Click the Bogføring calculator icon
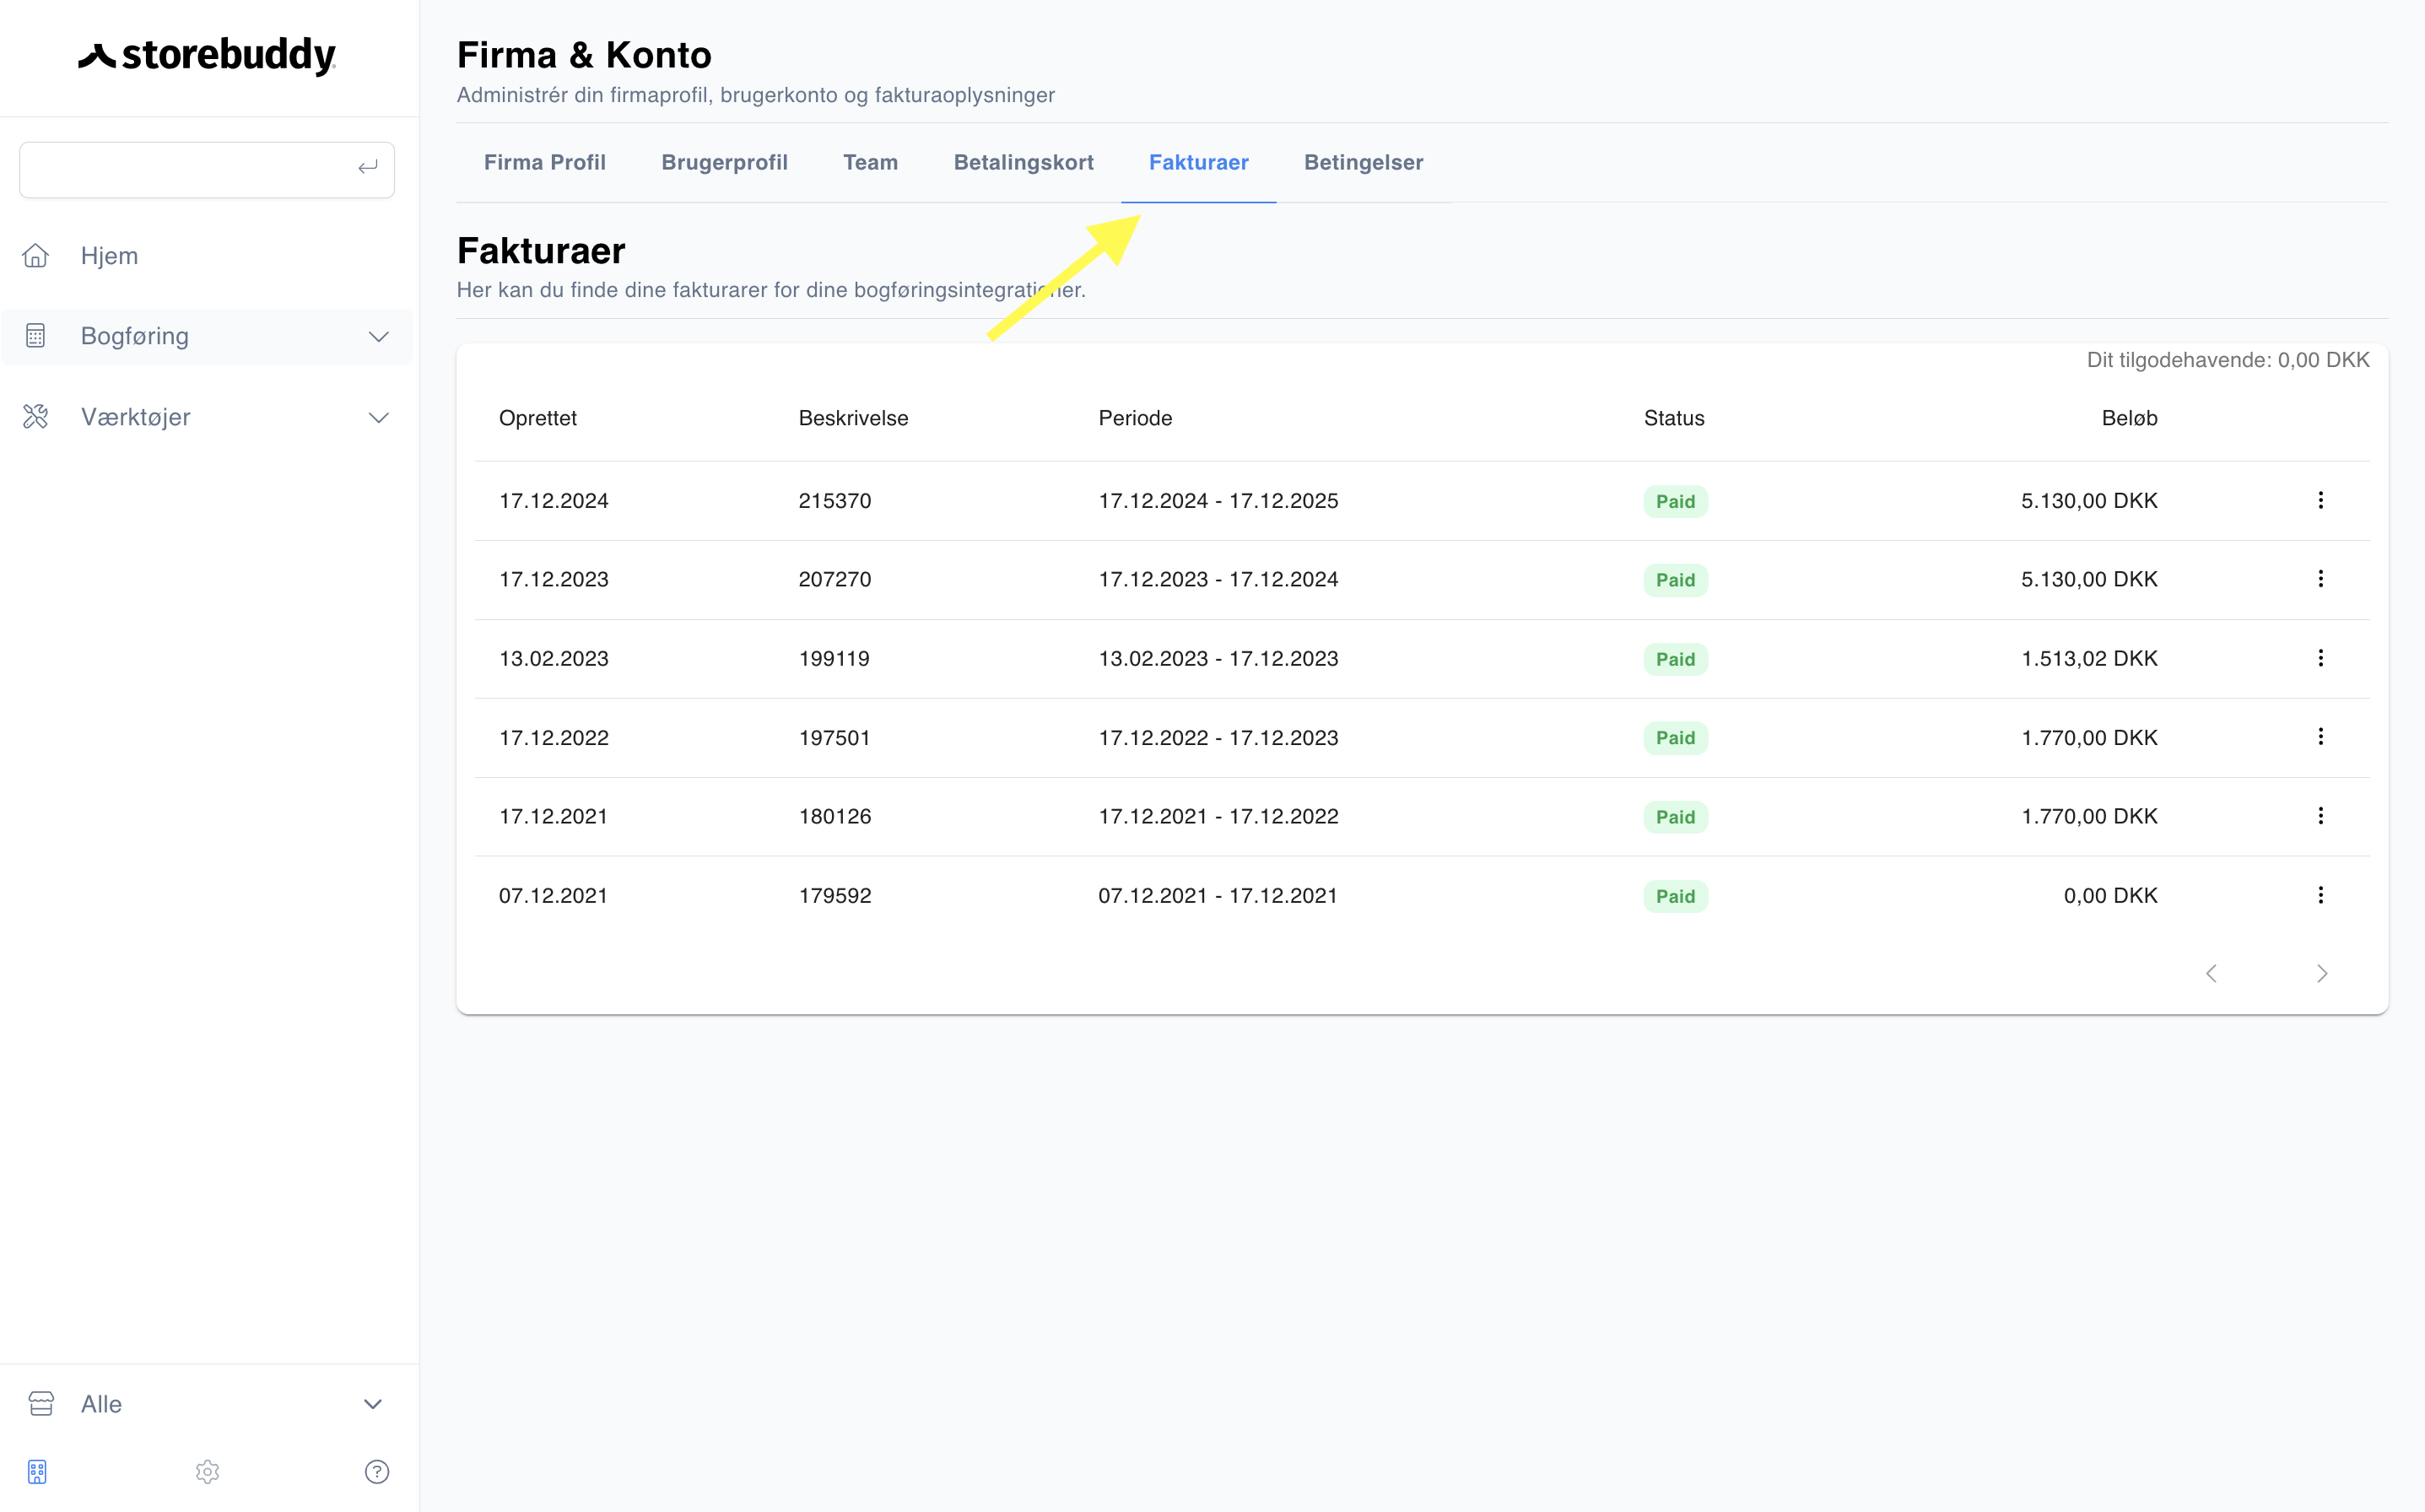The image size is (2425, 1512). tap(36, 336)
